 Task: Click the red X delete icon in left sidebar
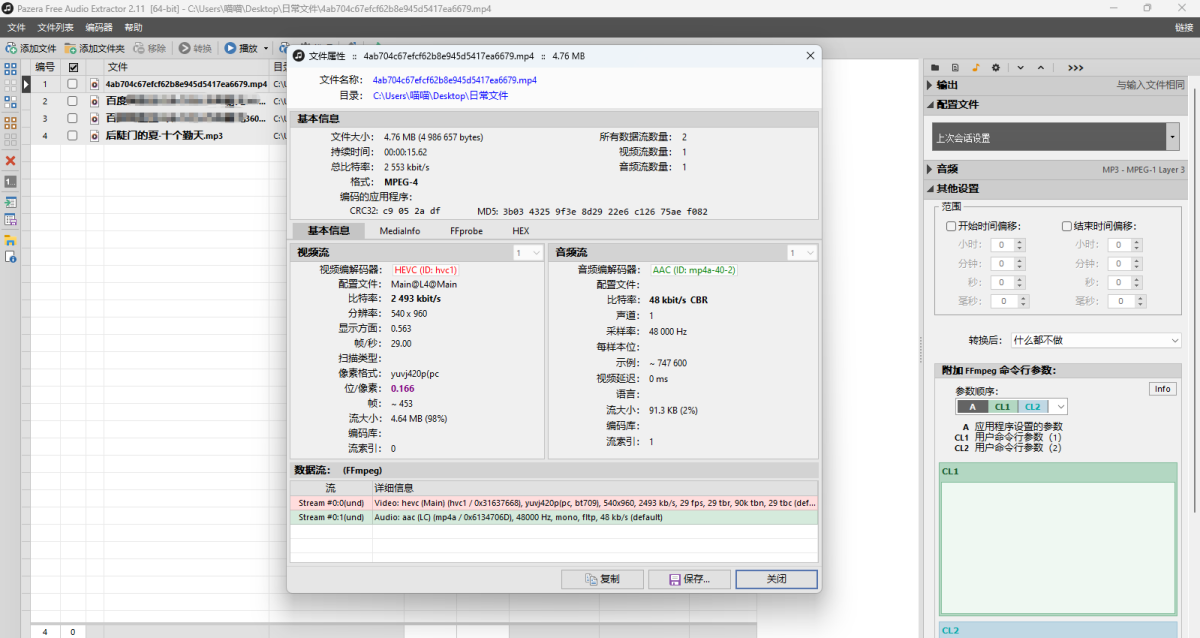10,161
